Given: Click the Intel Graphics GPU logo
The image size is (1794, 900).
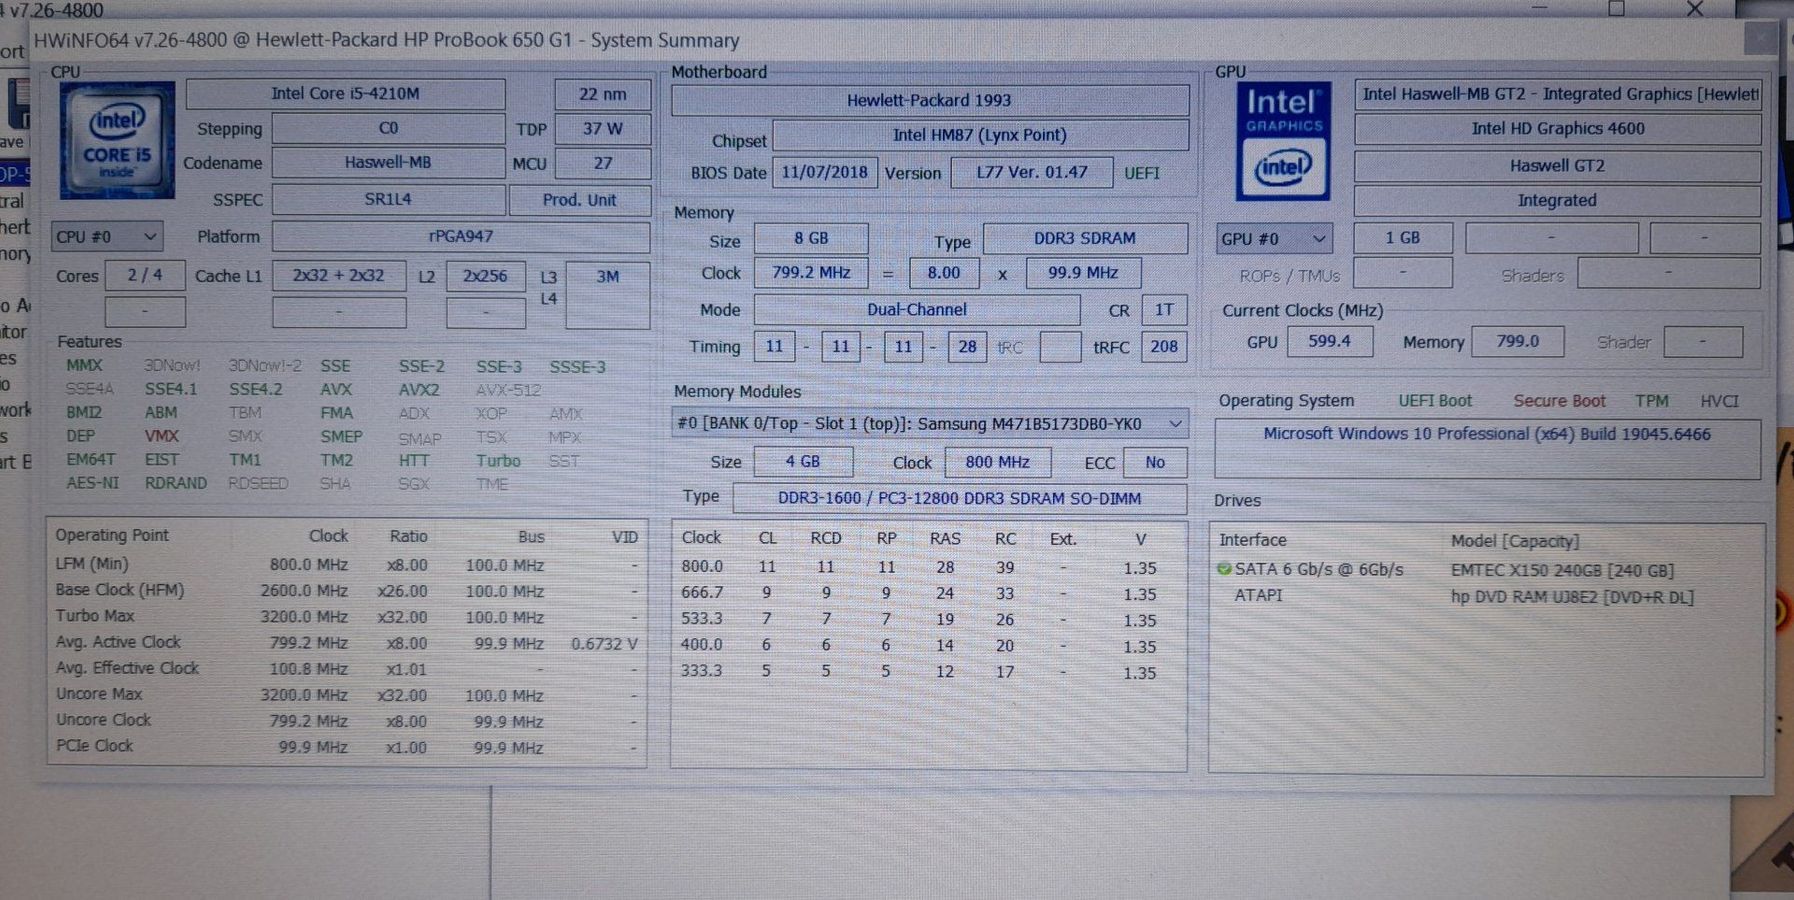Looking at the screenshot, I should (x=1283, y=141).
